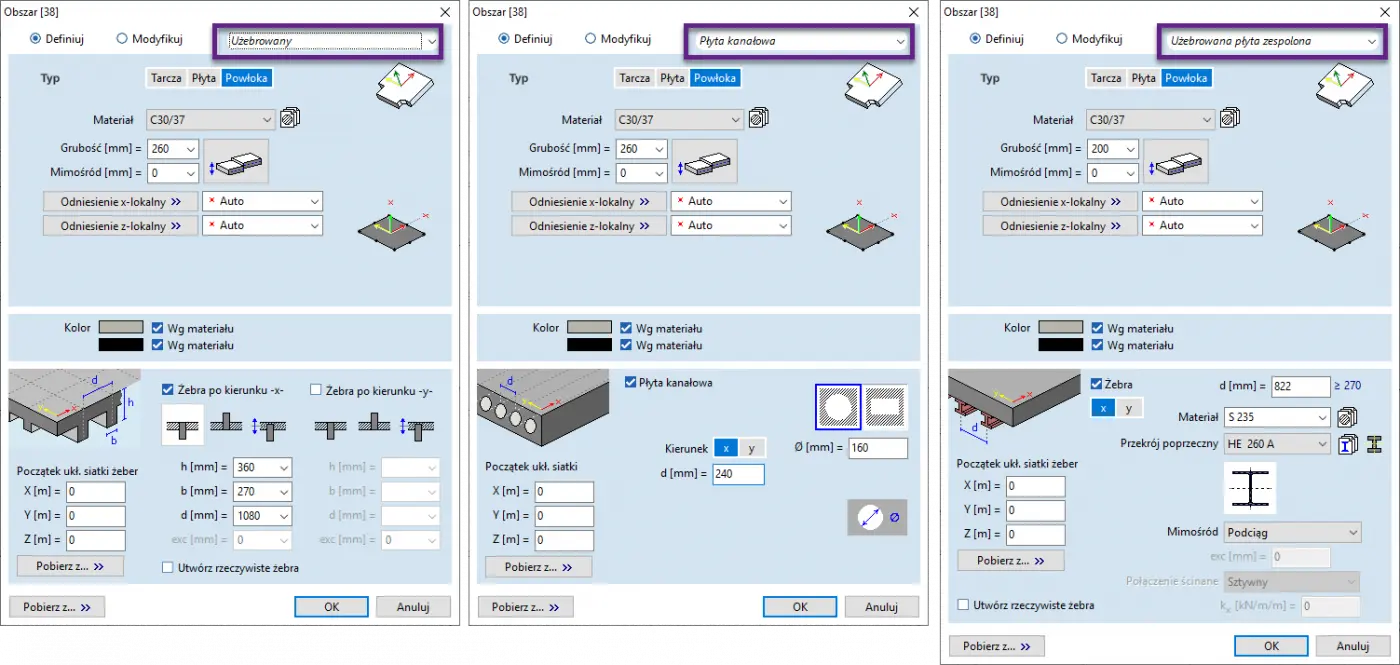Click the yellow I-beam section icon

[x=1374, y=444]
